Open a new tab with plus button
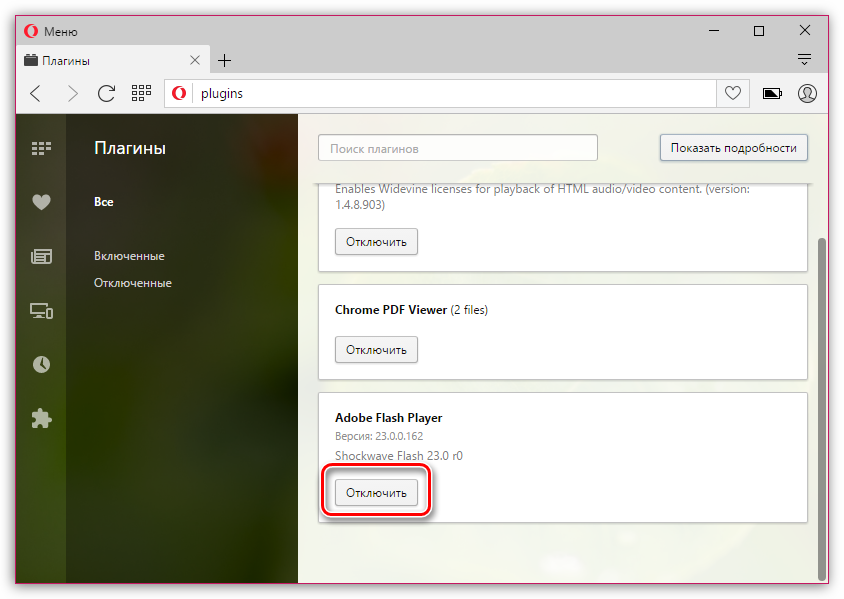 [x=225, y=60]
